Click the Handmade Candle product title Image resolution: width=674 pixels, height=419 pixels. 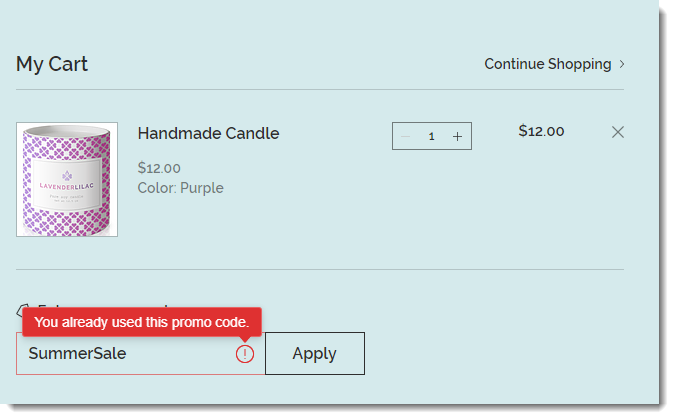[x=208, y=133]
